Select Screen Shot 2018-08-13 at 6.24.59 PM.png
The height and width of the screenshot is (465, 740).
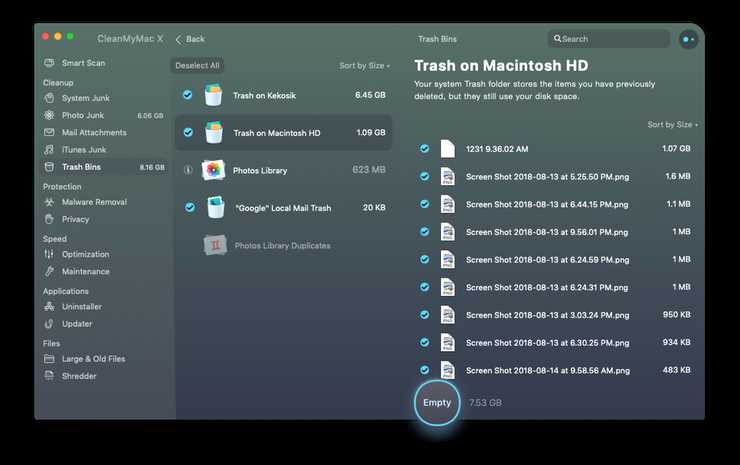[x=547, y=260]
